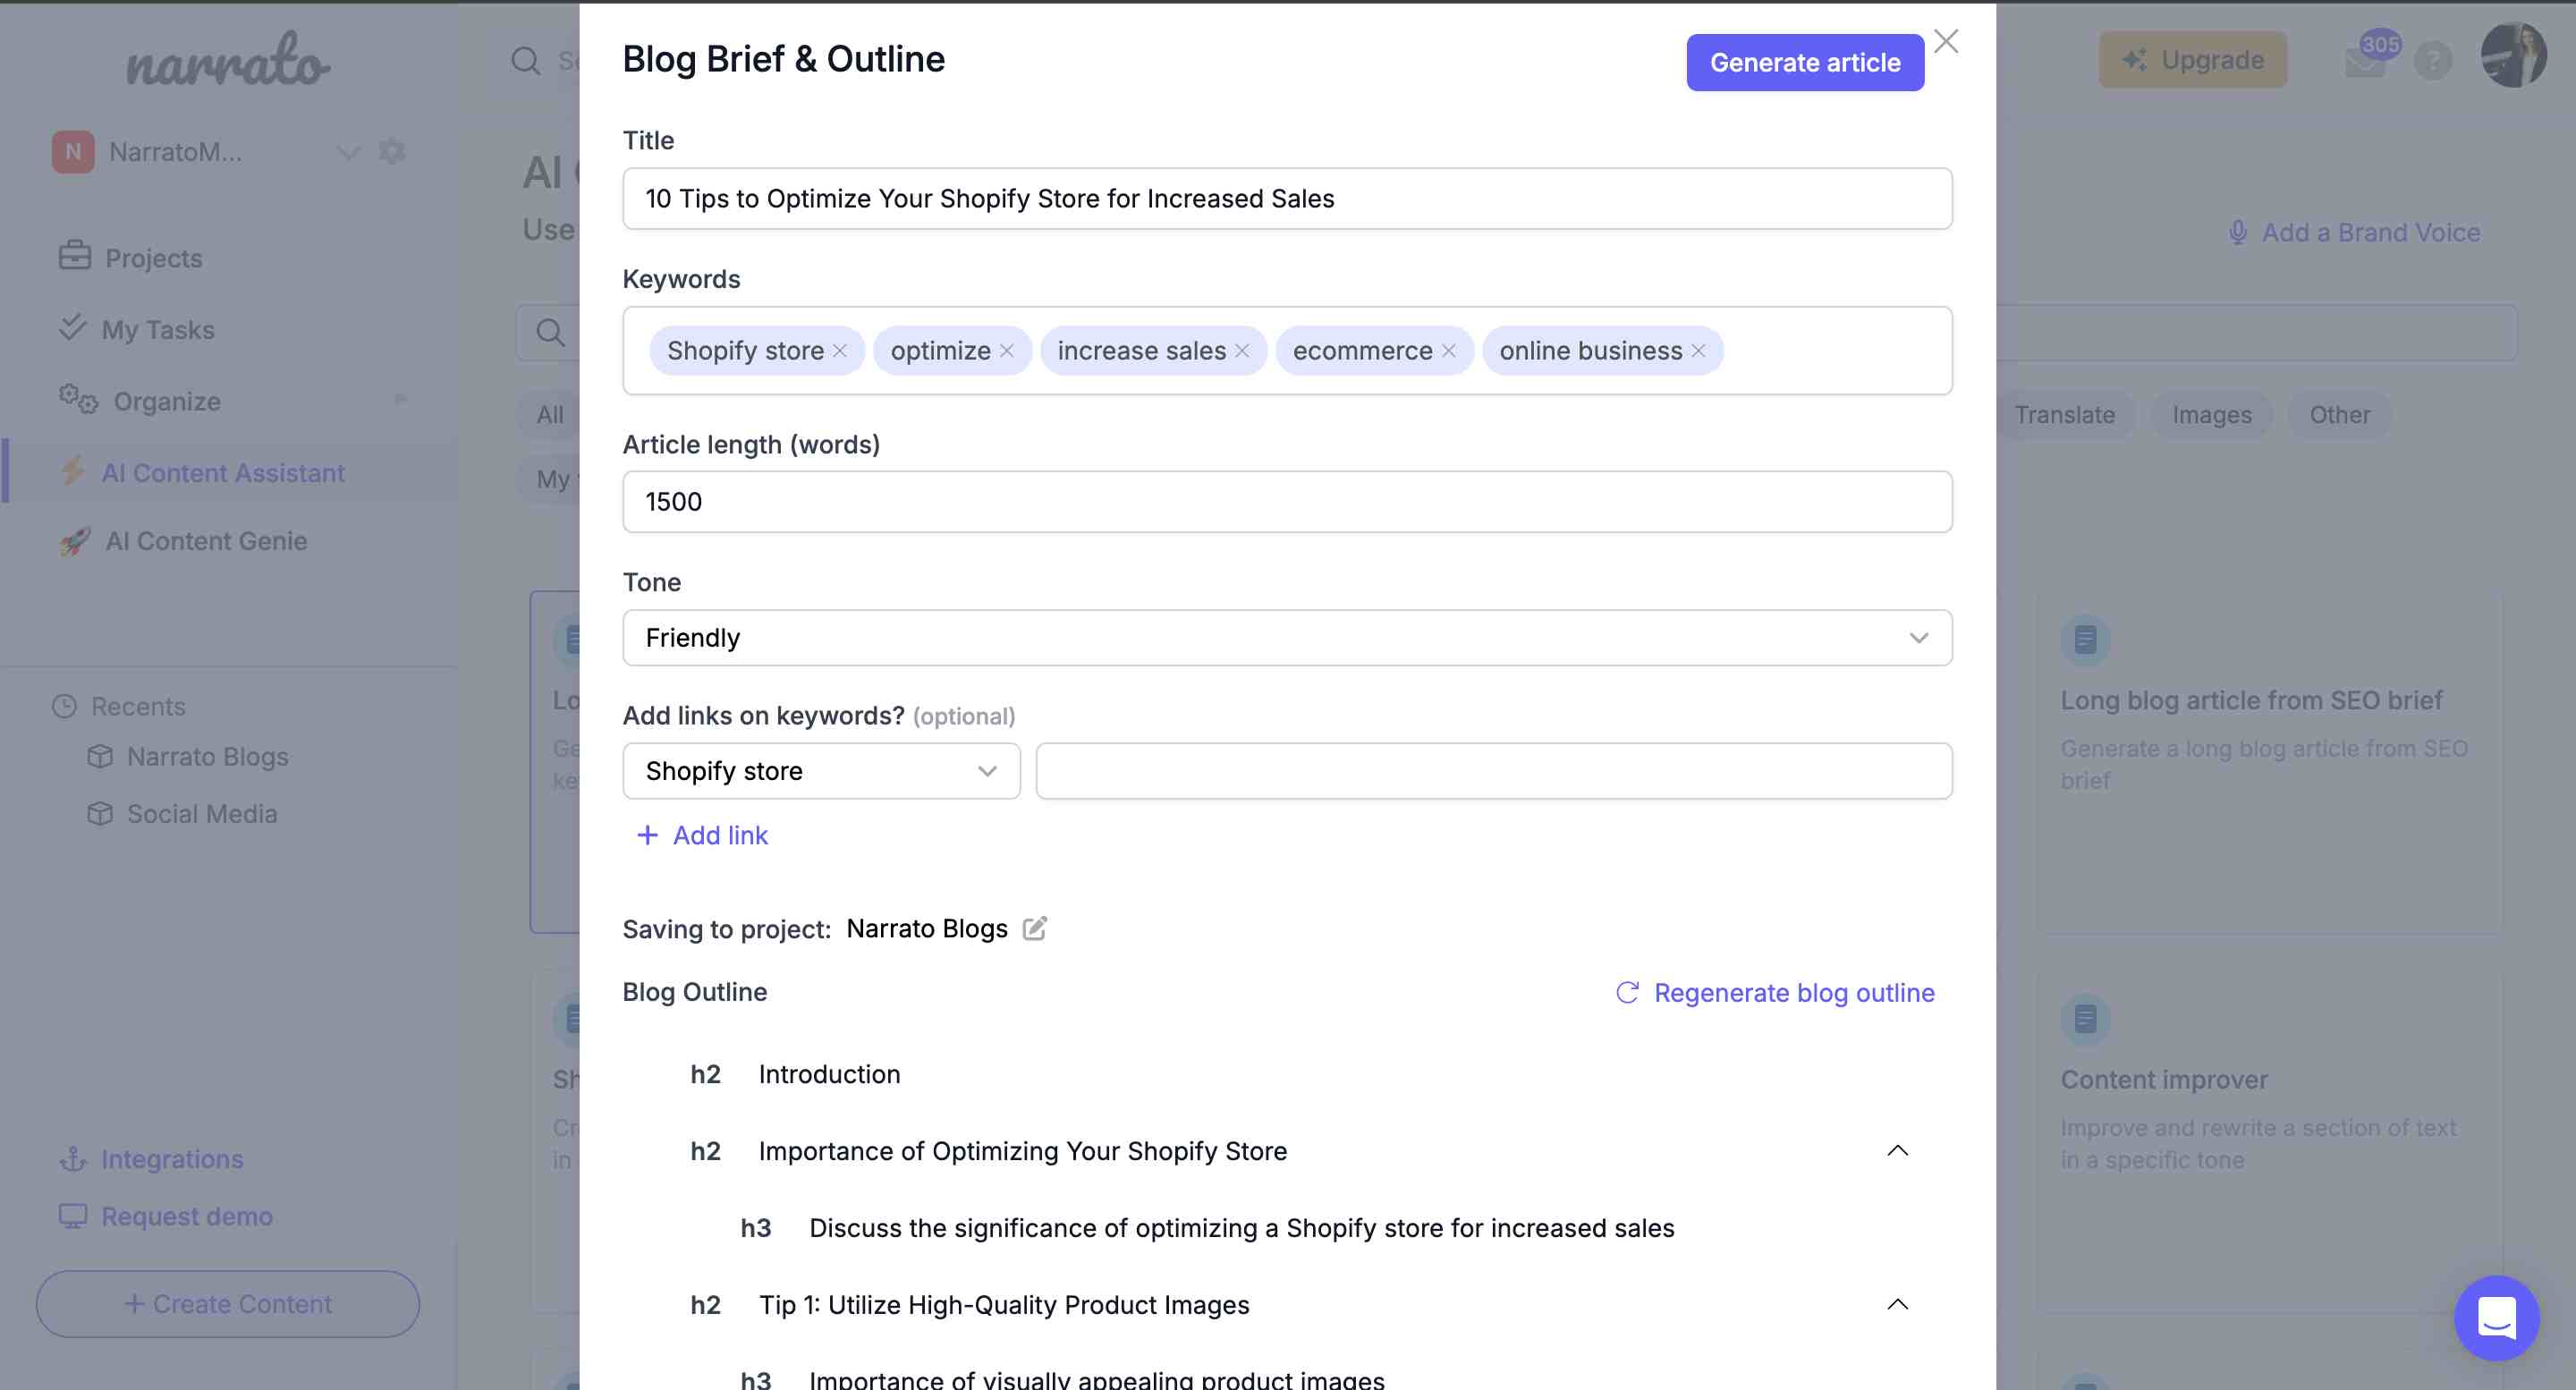
Task: Open My Tasks in the sidebar
Action: pos(158,329)
